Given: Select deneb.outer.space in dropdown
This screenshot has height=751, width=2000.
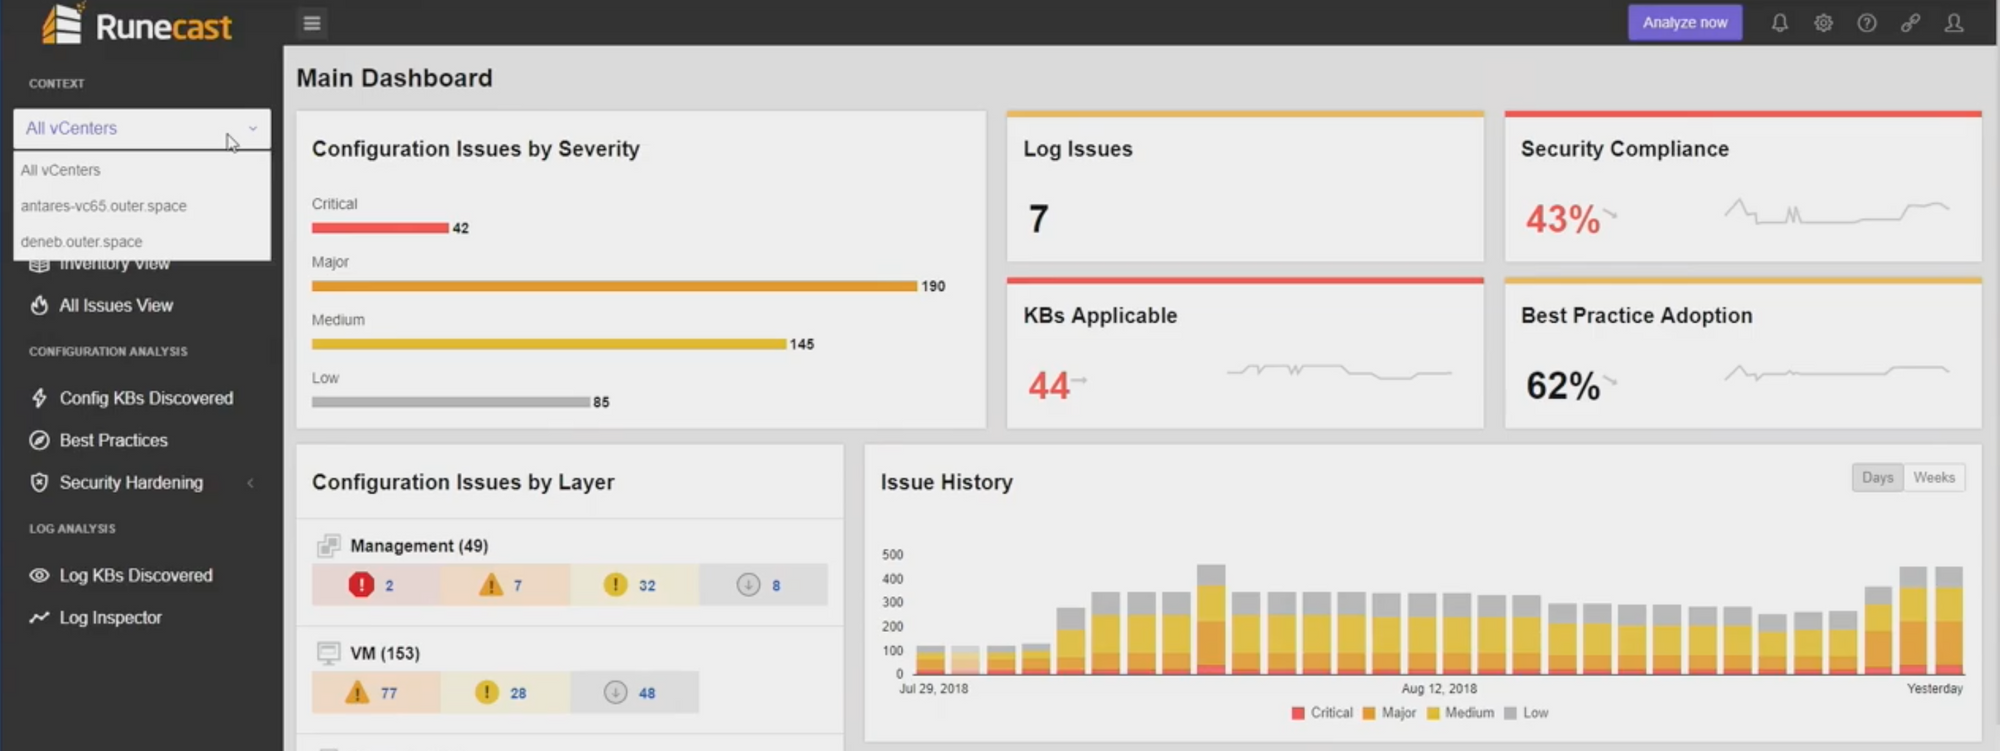Looking at the screenshot, I should [142, 242].
